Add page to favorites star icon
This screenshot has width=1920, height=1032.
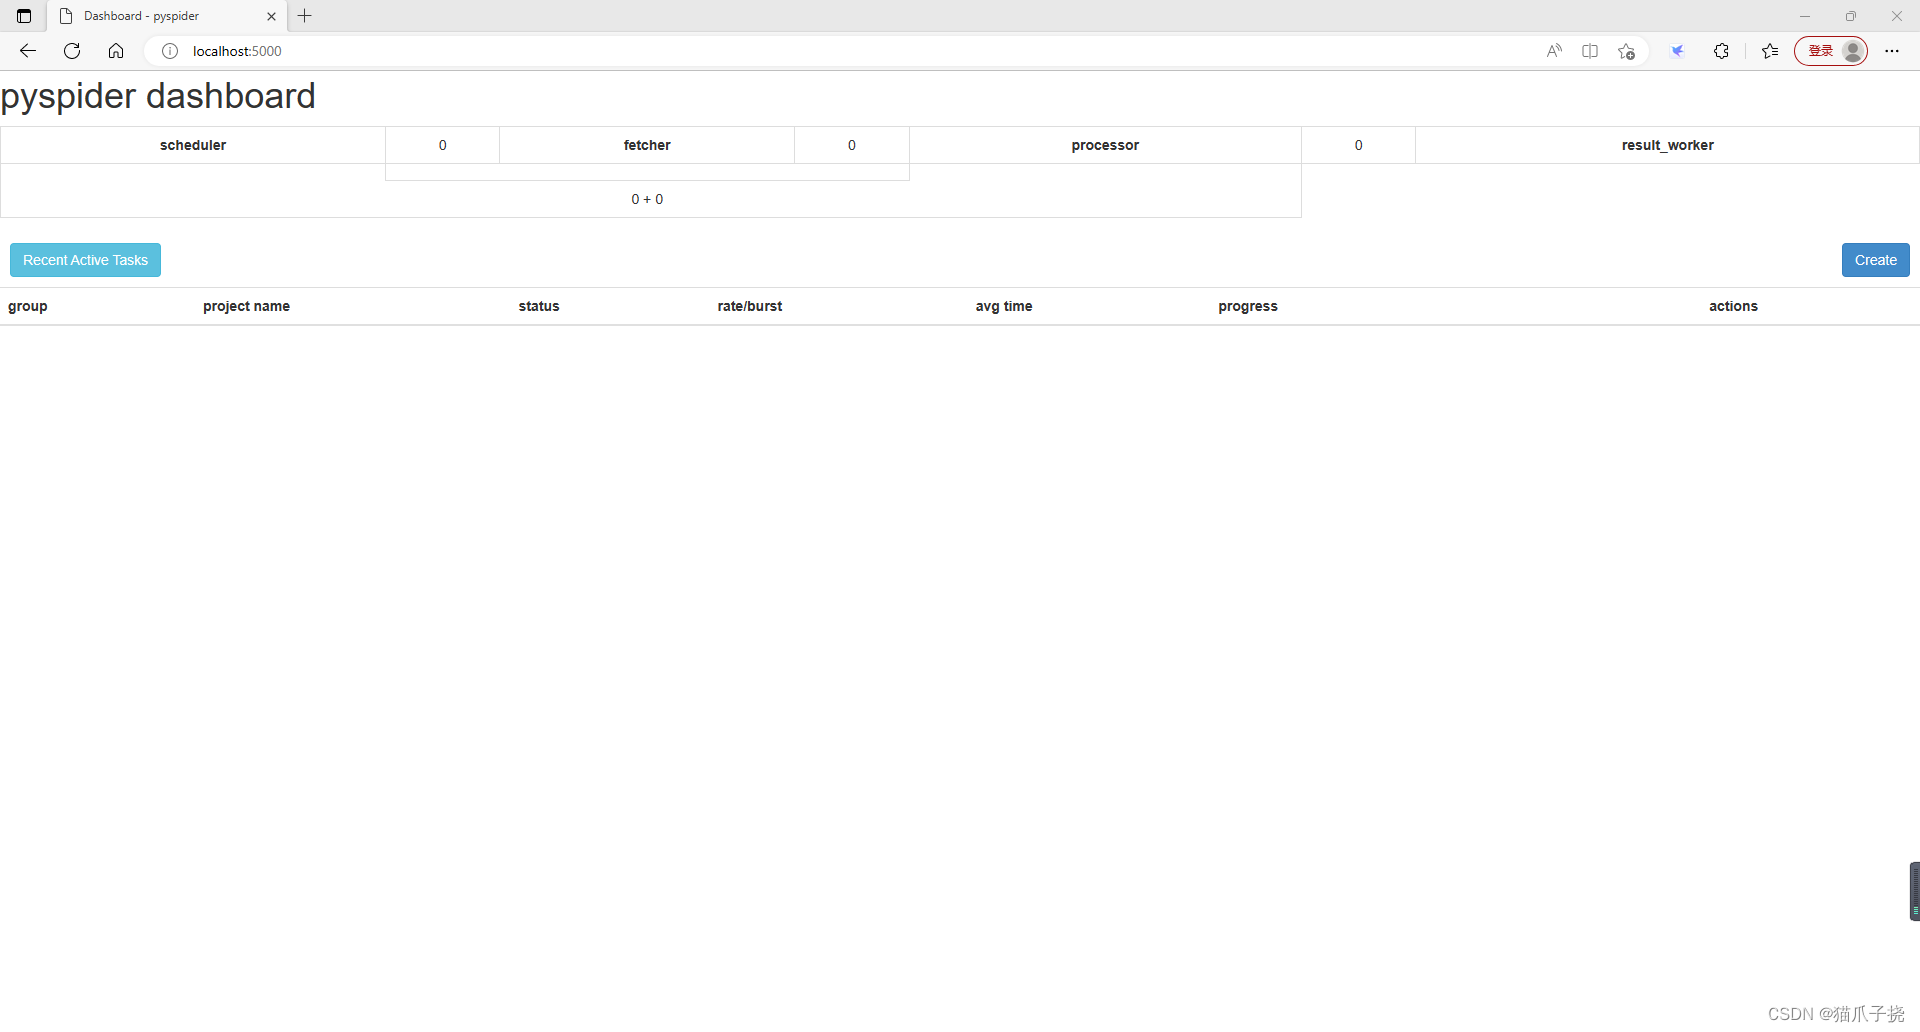1627,51
